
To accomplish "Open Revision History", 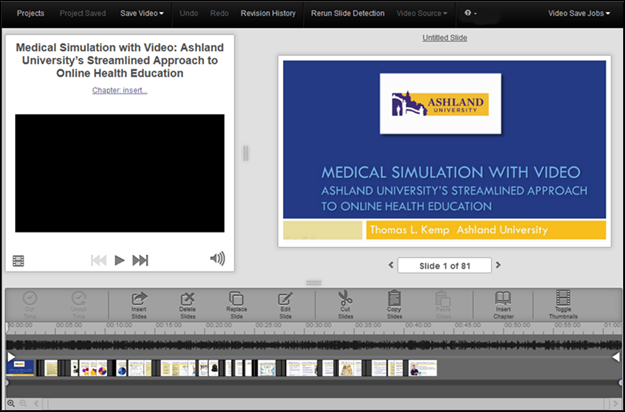I will tap(268, 13).
